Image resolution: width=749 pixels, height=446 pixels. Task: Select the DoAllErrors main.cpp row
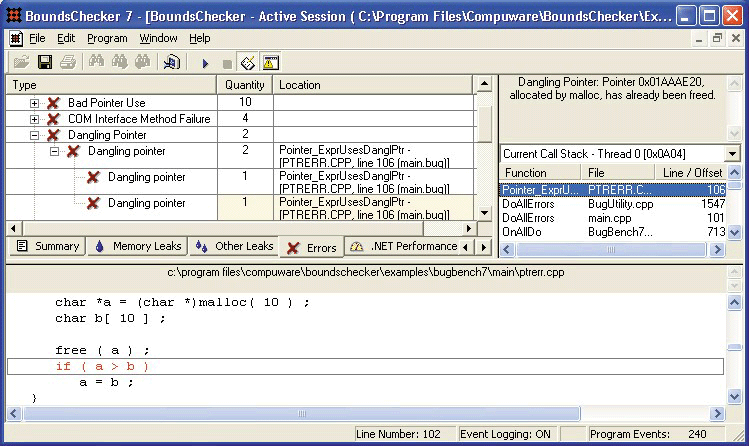[x=613, y=218]
